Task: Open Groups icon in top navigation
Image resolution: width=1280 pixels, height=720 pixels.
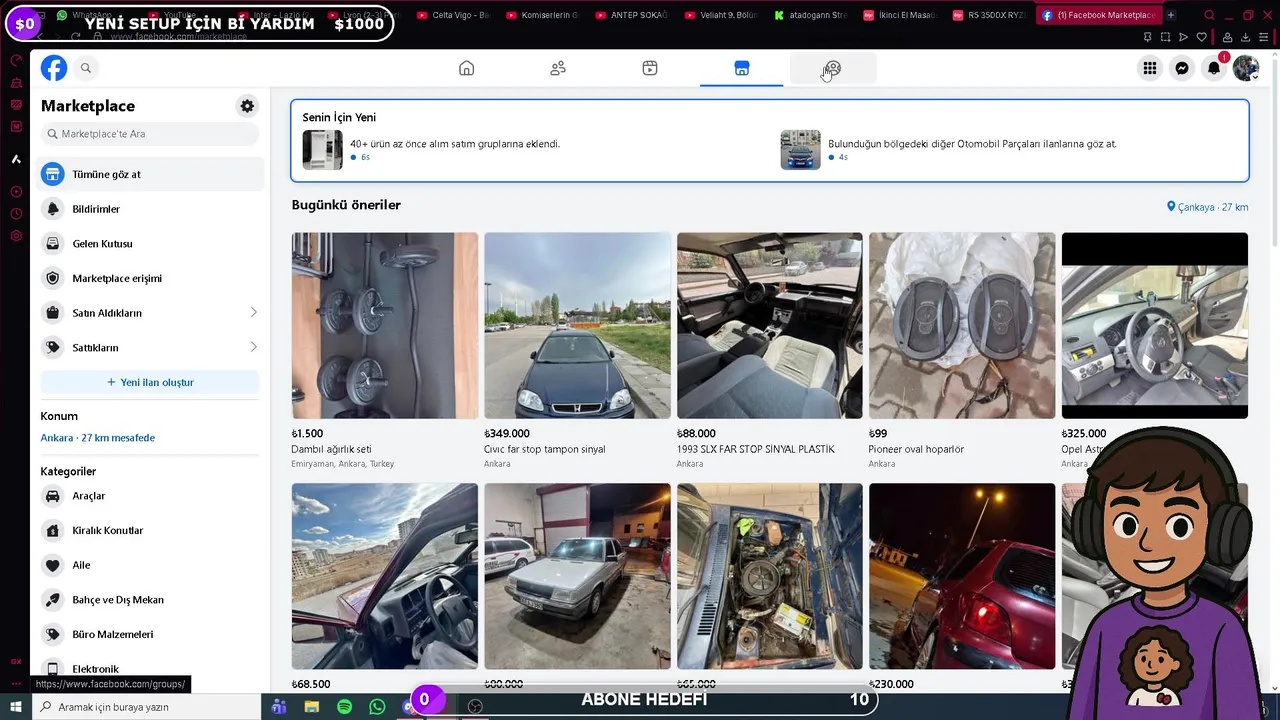Action: 833,68
